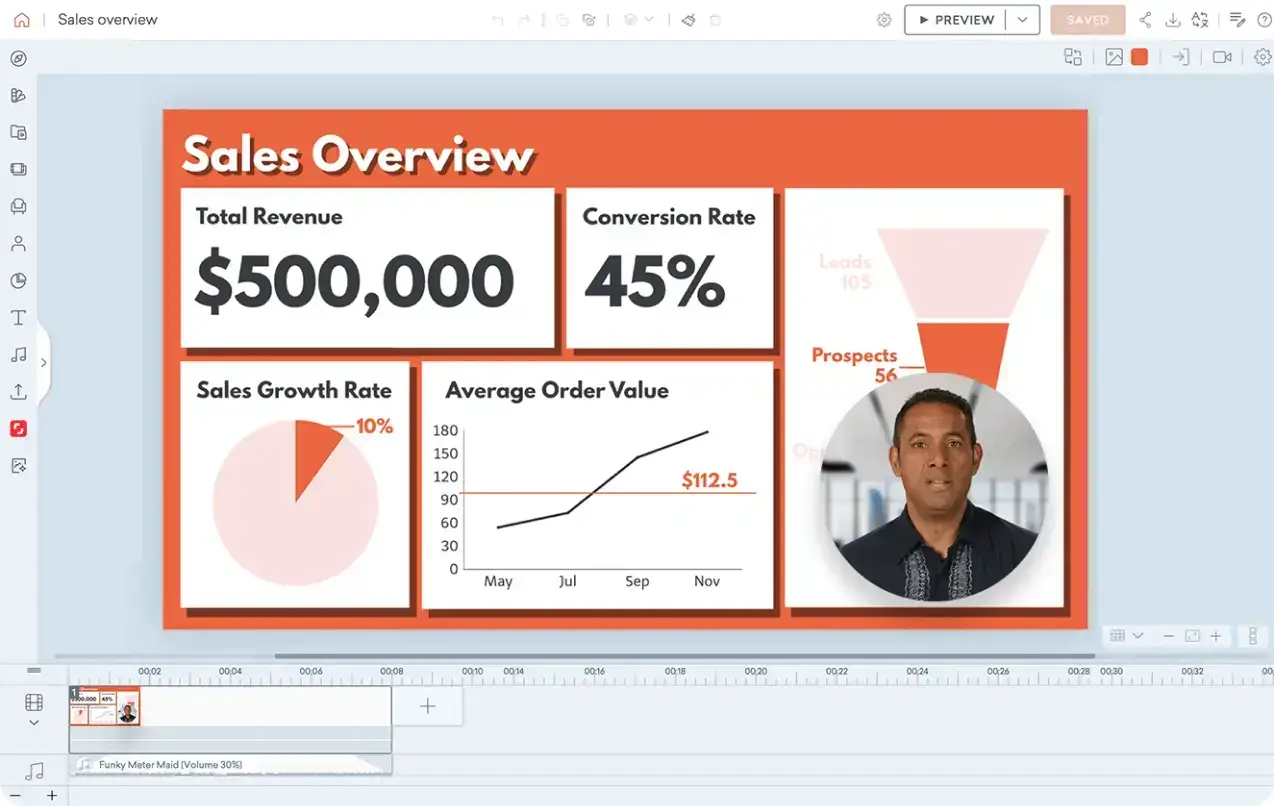This screenshot has width=1274, height=806.
Task: Click the project name Sales overview
Action: tap(108, 20)
